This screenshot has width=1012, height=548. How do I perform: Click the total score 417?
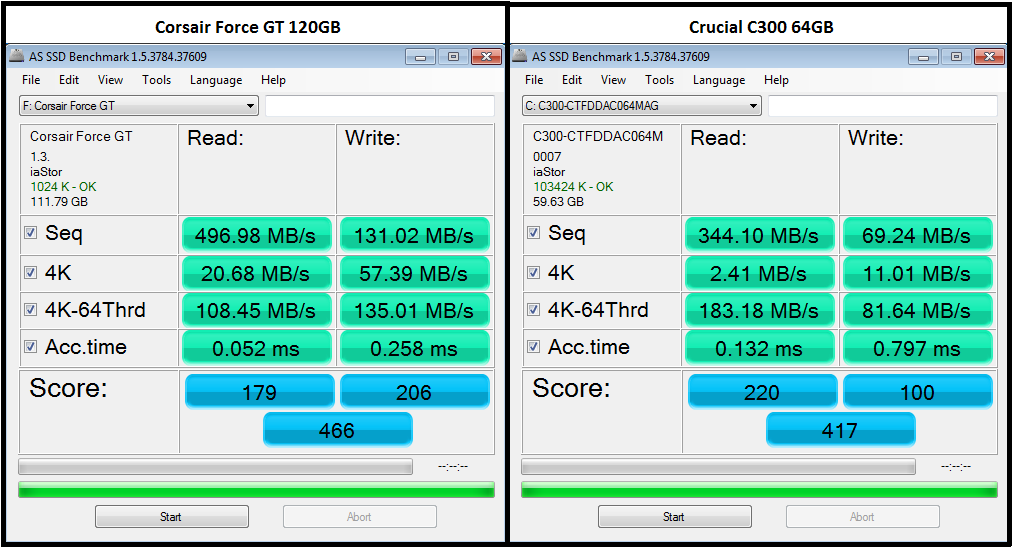(x=840, y=430)
